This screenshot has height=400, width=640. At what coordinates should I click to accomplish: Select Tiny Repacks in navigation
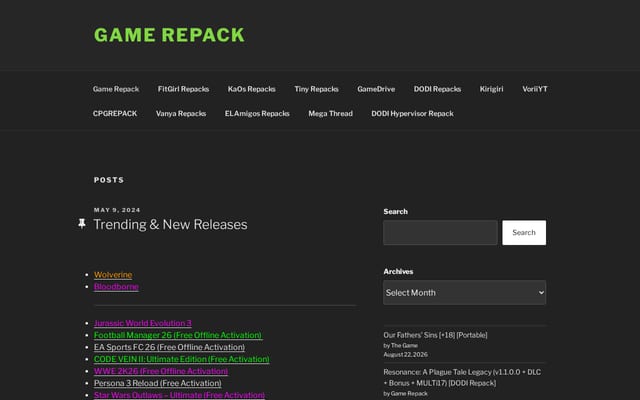316,89
